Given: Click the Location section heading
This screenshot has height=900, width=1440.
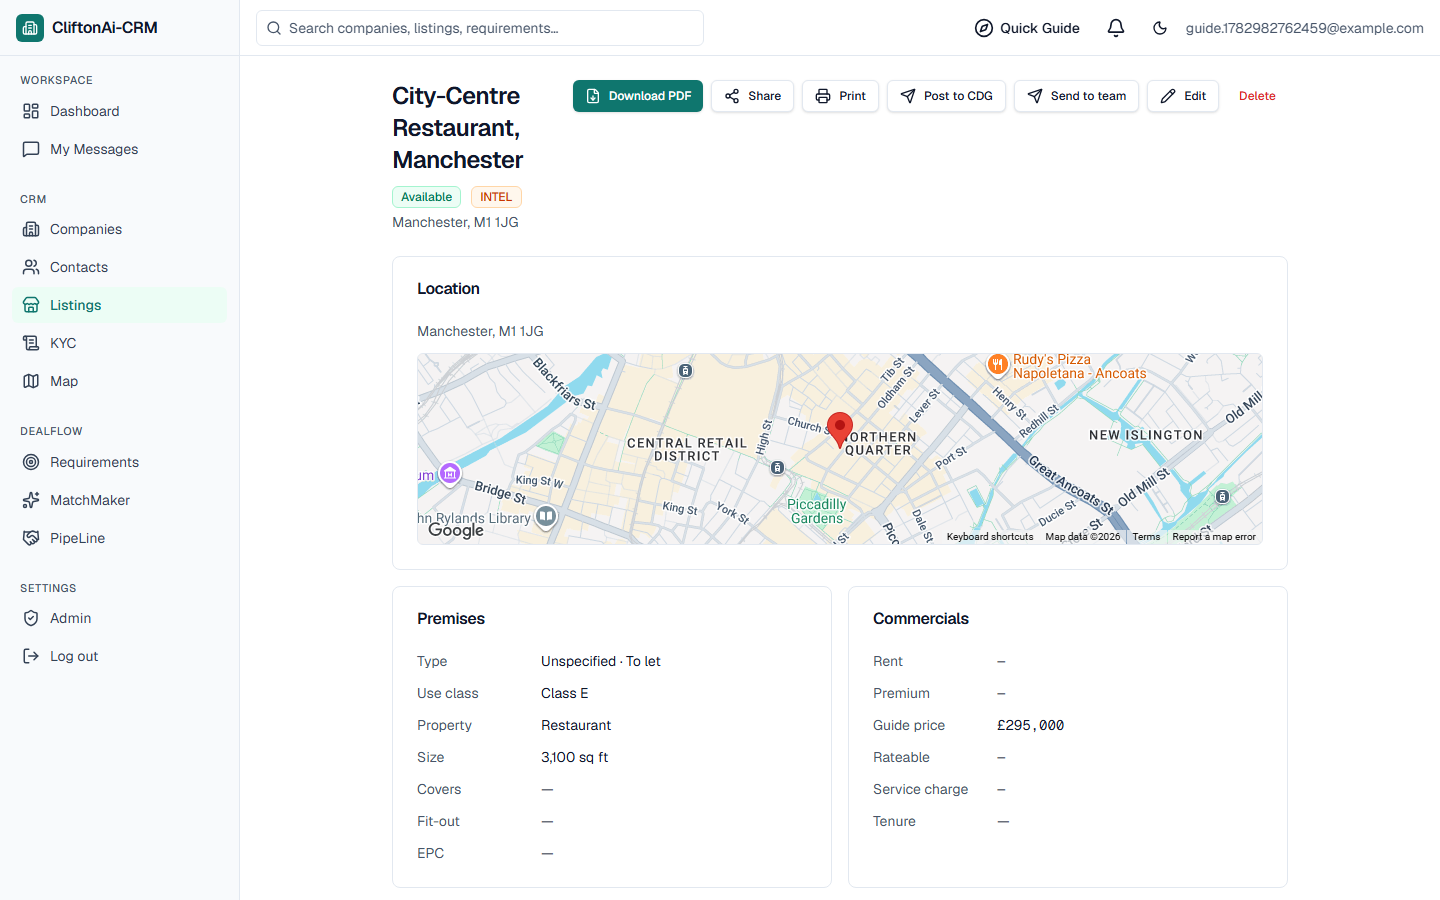Looking at the screenshot, I should 448,289.
